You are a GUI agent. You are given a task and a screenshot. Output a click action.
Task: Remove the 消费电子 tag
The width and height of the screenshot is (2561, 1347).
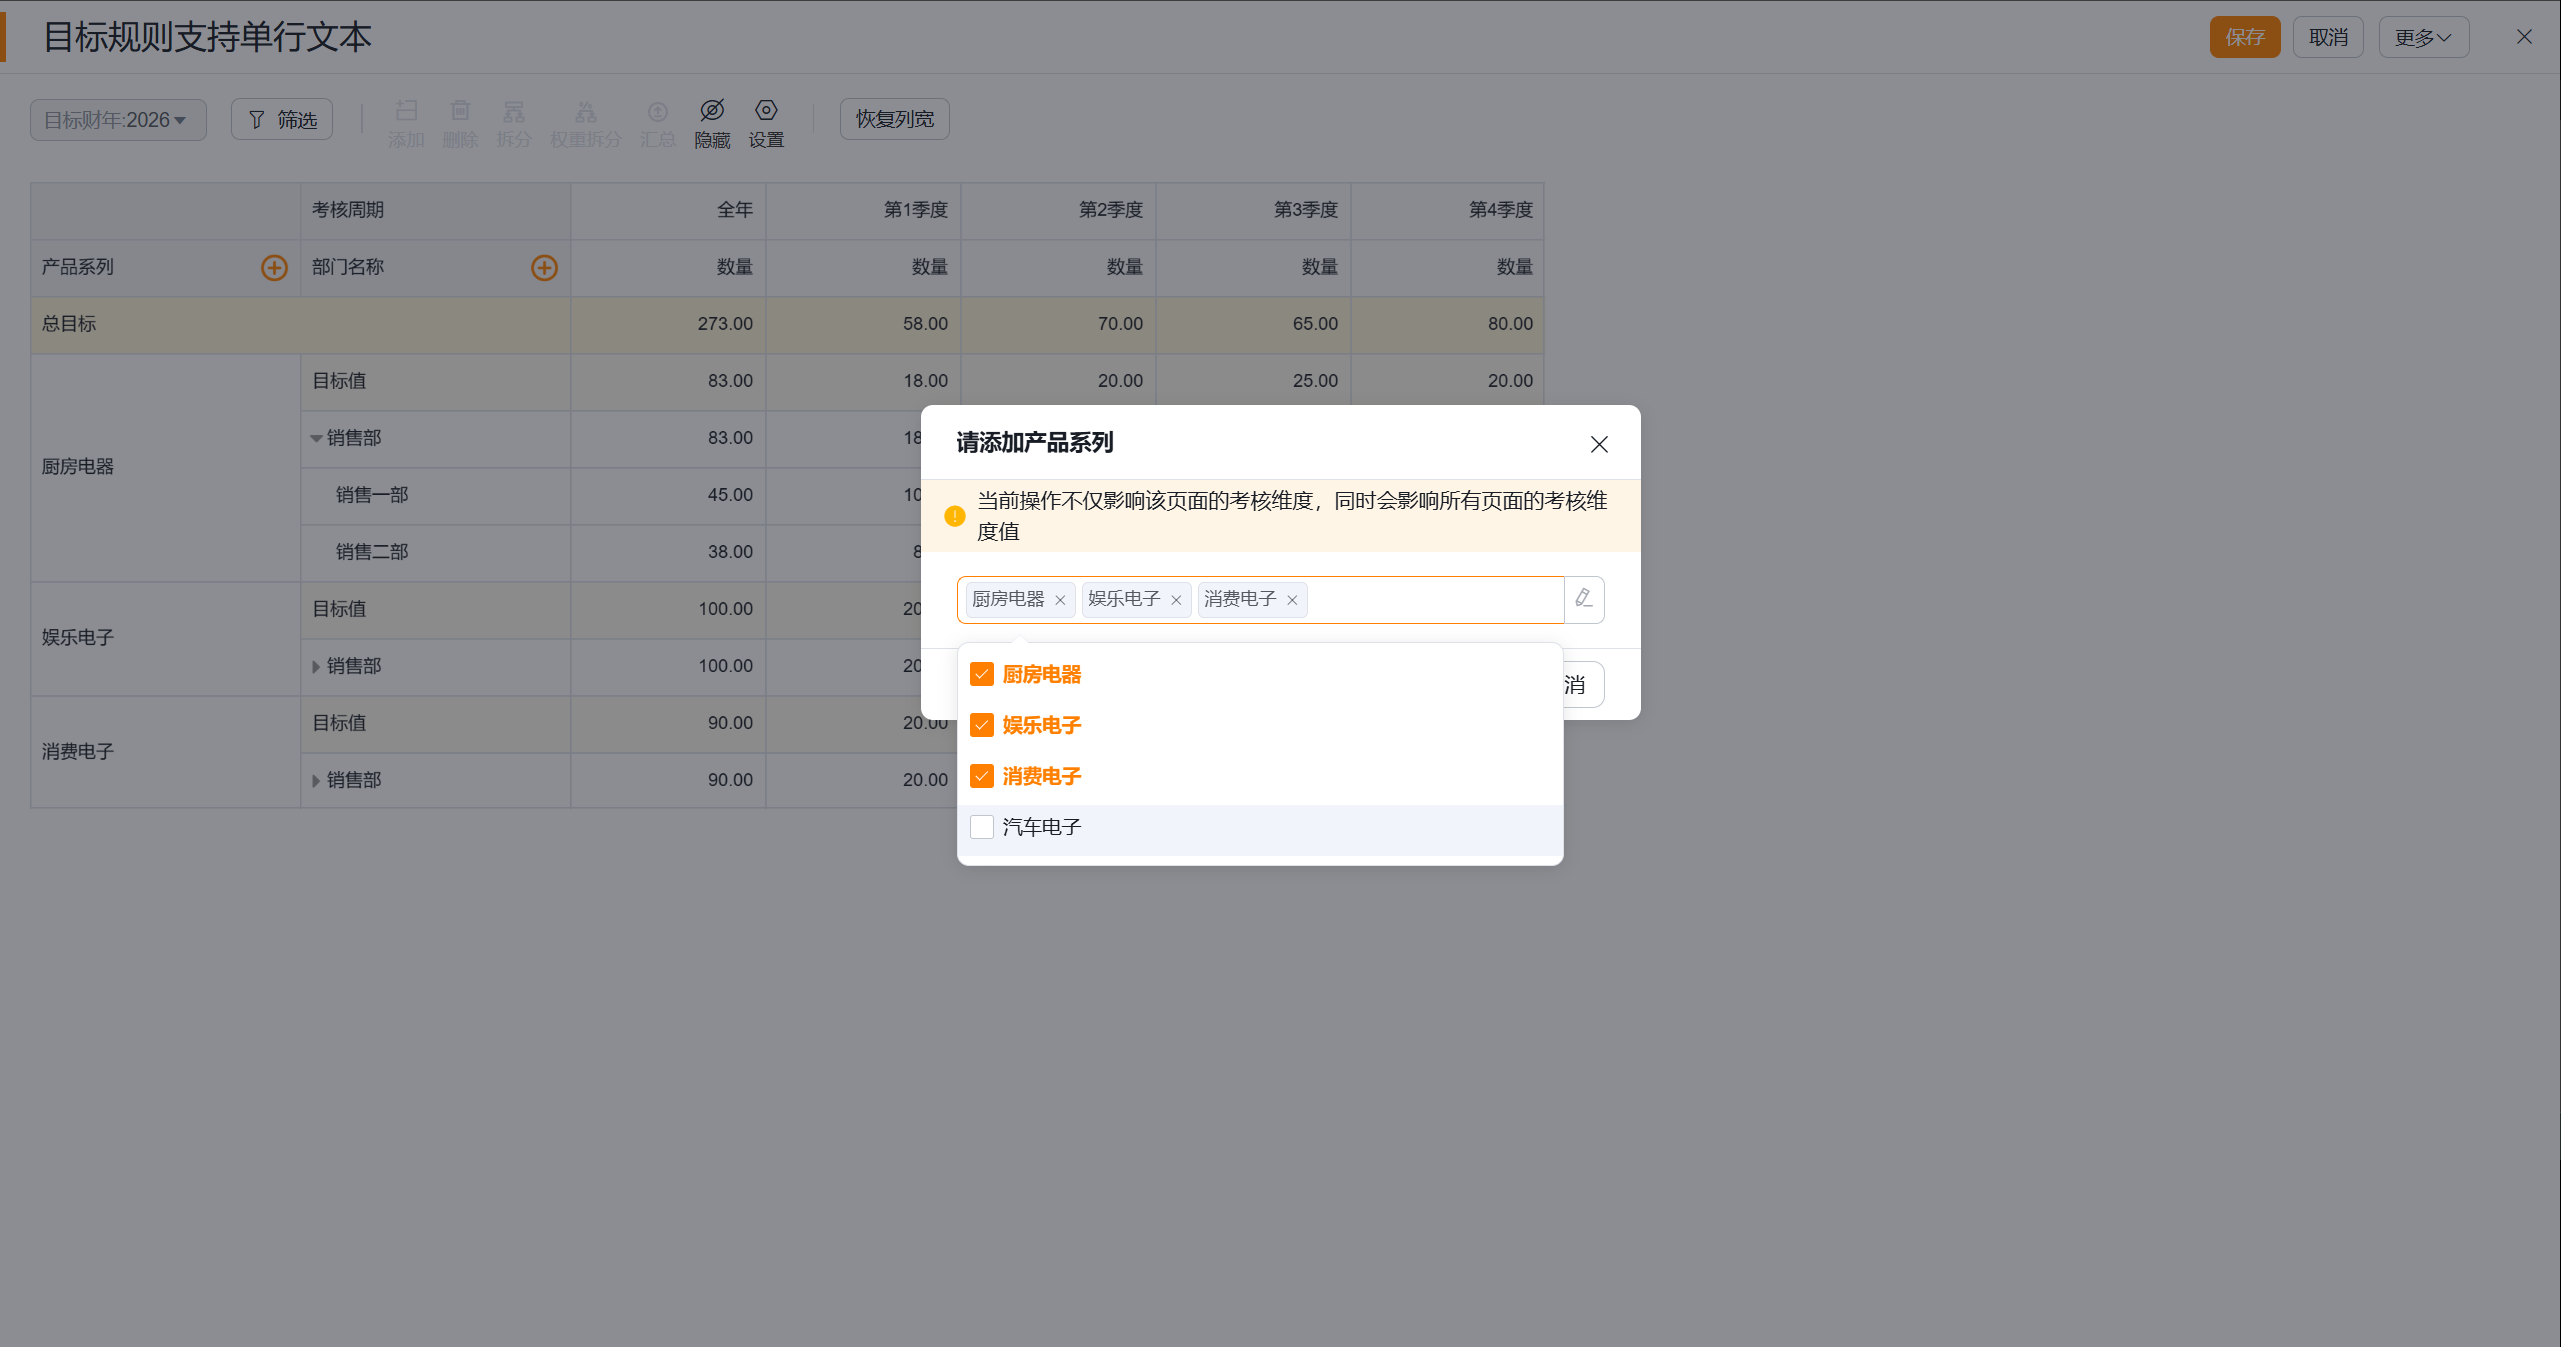[1292, 600]
